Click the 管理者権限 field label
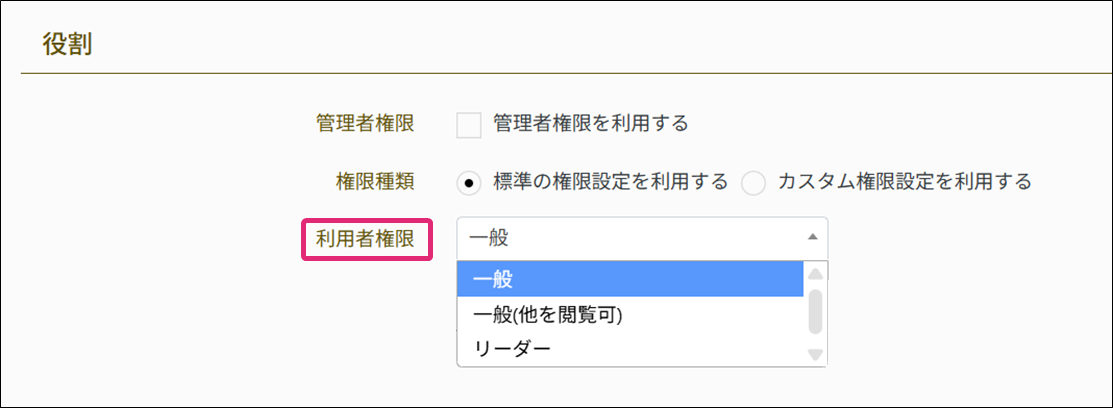The width and height of the screenshot is (1113, 408). click(x=365, y=124)
